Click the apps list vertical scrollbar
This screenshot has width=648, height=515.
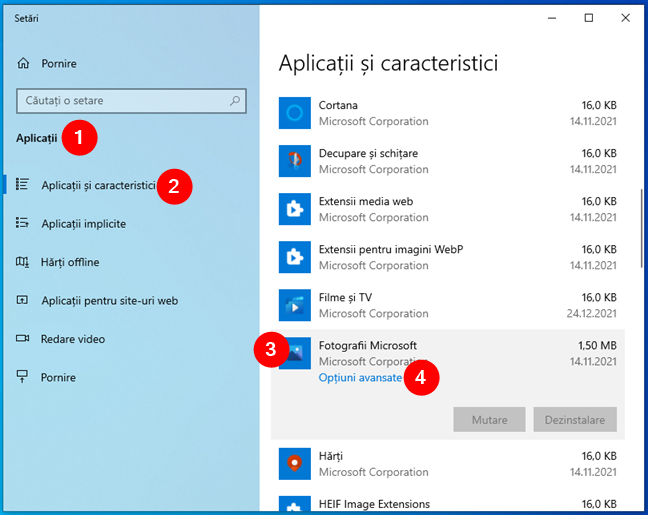point(641,228)
